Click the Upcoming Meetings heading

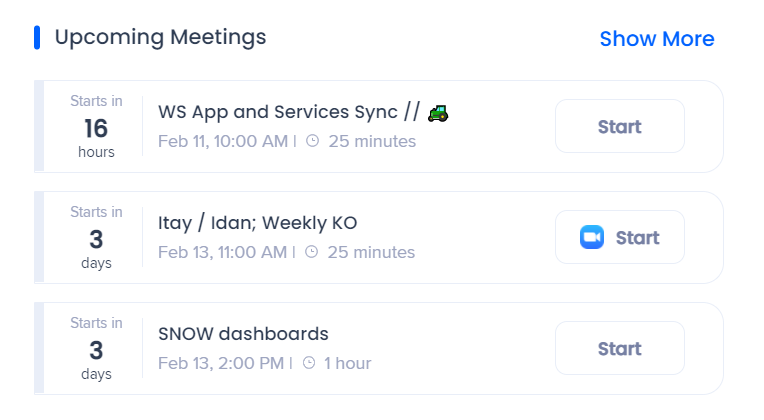[x=160, y=38]
